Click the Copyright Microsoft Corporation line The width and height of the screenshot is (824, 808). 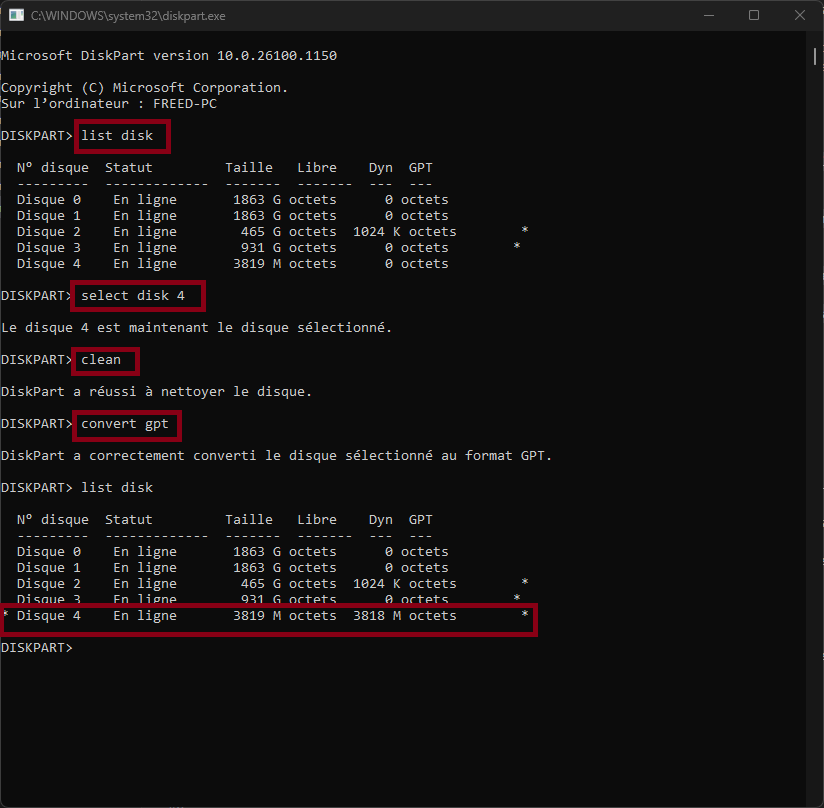coord(144,88)
